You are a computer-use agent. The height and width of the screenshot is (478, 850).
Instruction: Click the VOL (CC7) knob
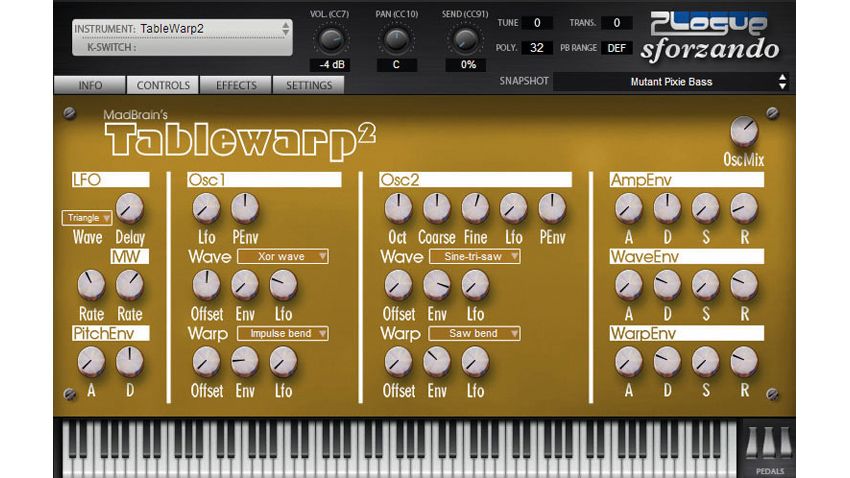tap(331, 40)
